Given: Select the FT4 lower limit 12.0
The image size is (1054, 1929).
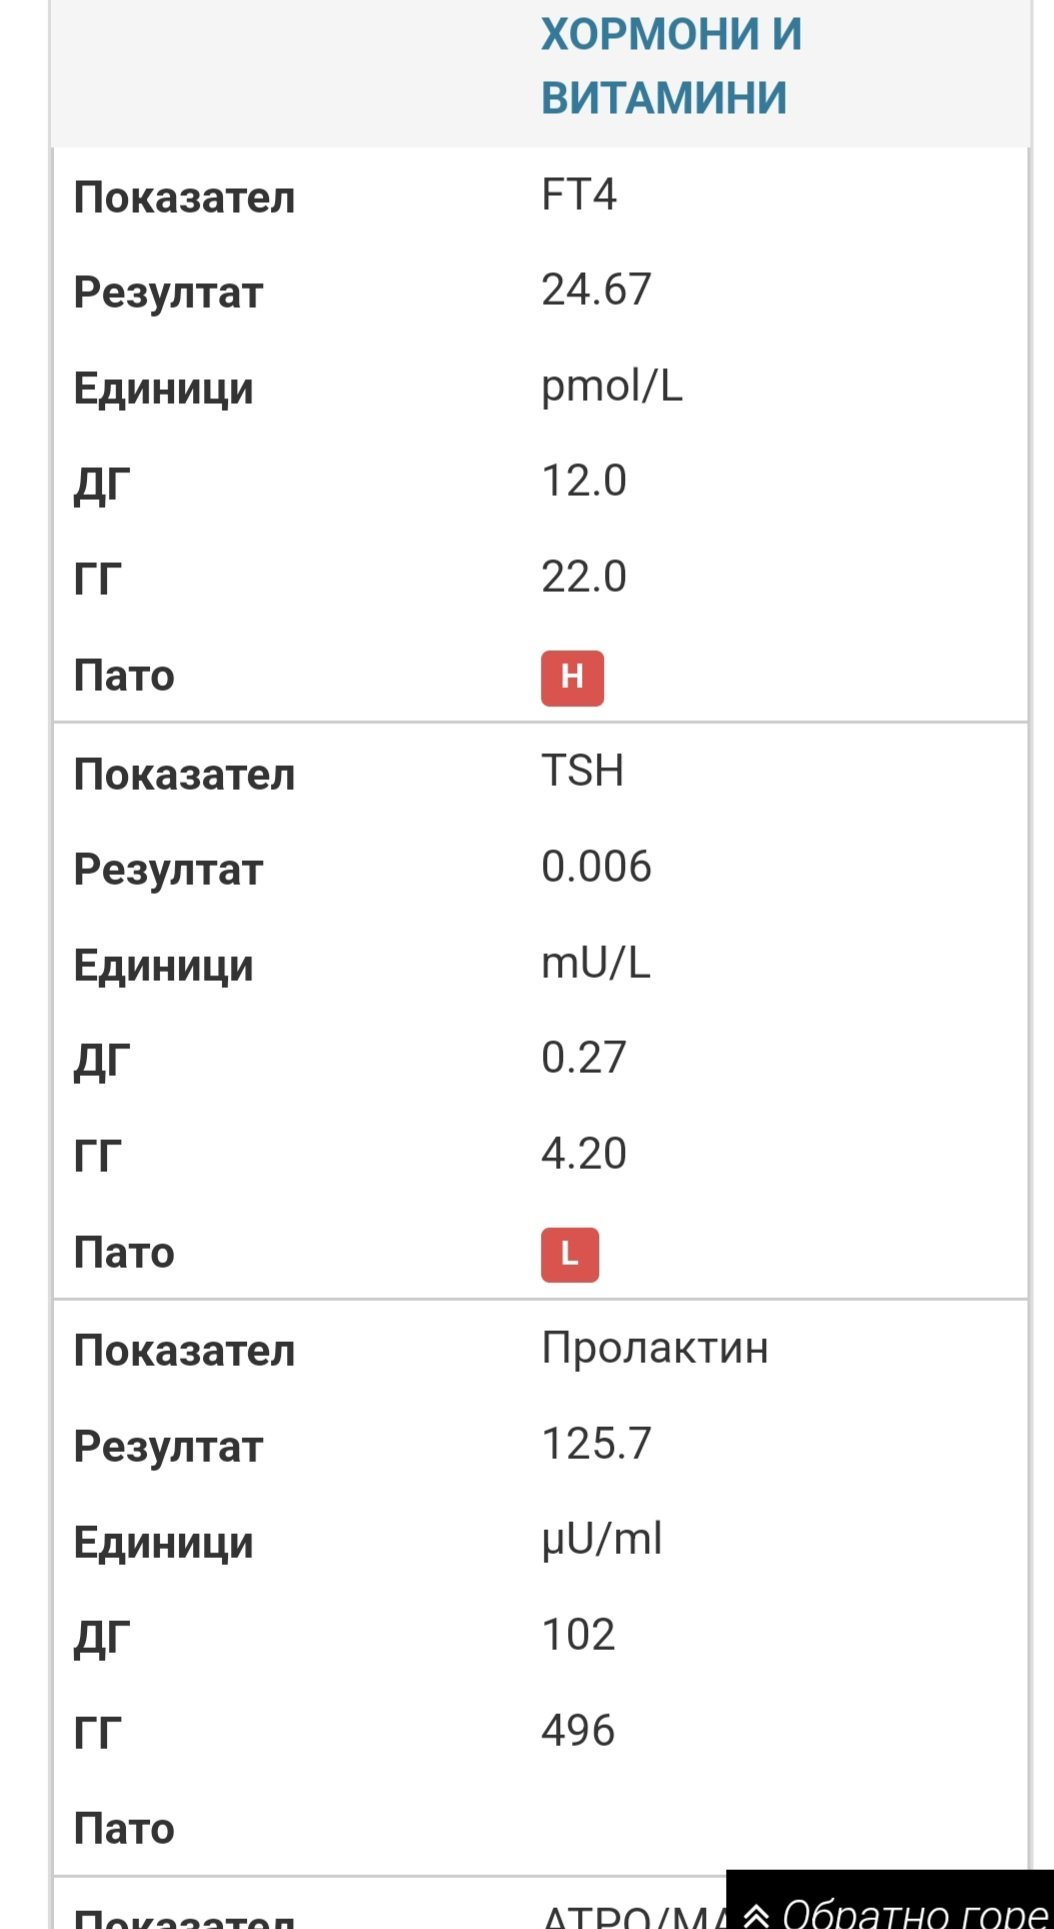Looking at the screenshot, I should pyautogui.click(x=583, y=482).
